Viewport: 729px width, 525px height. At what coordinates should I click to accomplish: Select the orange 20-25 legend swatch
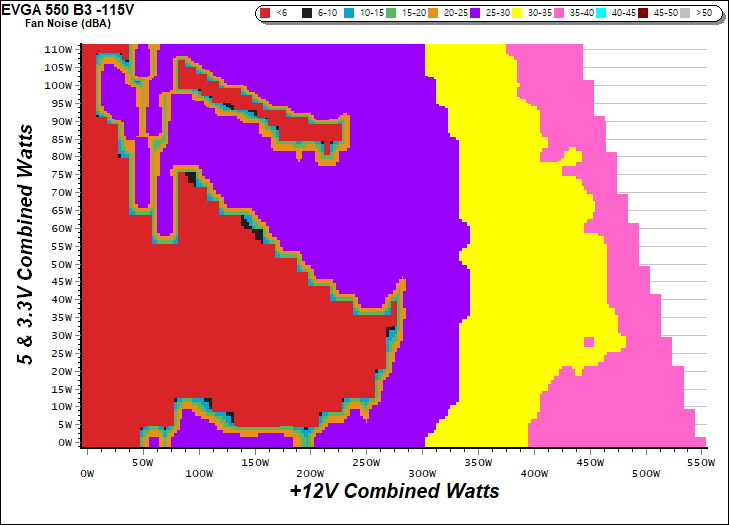[434, 14]
